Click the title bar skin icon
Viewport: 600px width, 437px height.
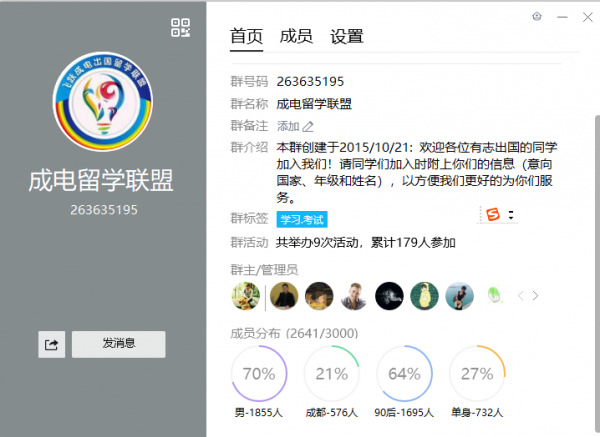tap(536, 16)
